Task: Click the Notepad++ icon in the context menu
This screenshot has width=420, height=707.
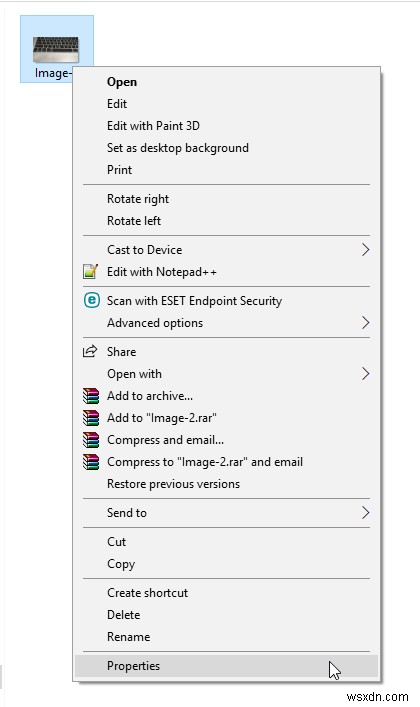Action: [x=91, y=272]
